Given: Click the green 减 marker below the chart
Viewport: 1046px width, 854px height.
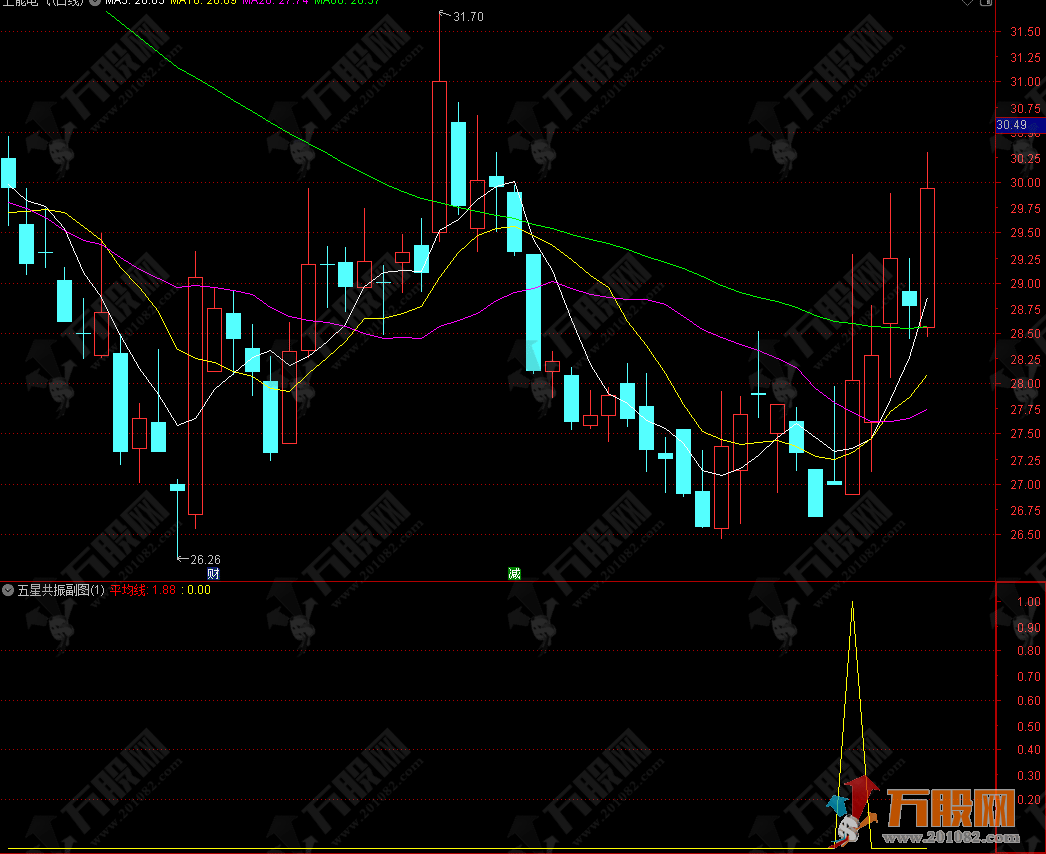Looking at the screenshot, I should point(514,574).
